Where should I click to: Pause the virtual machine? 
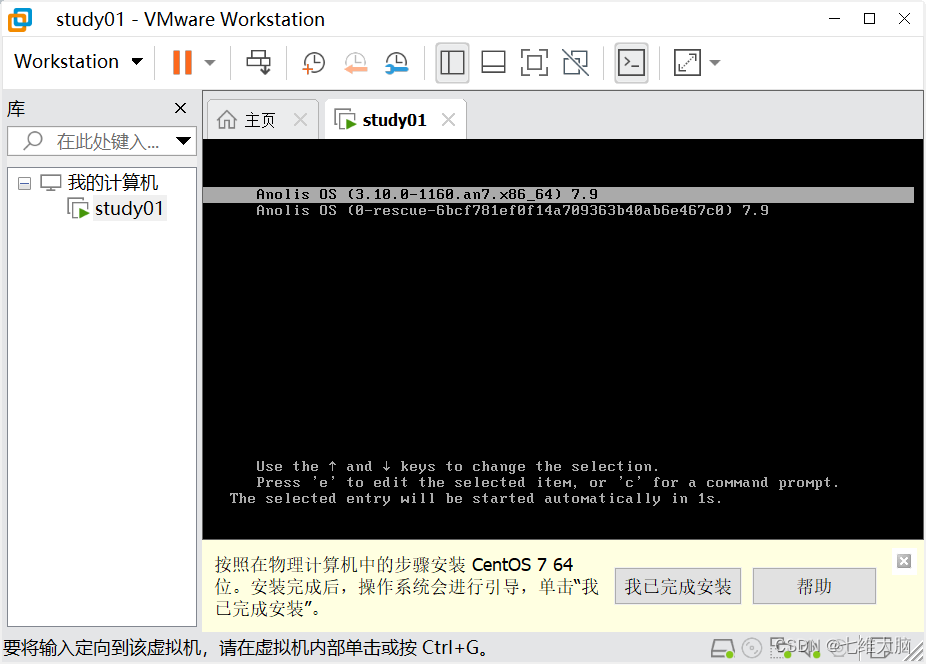[182, 62]
